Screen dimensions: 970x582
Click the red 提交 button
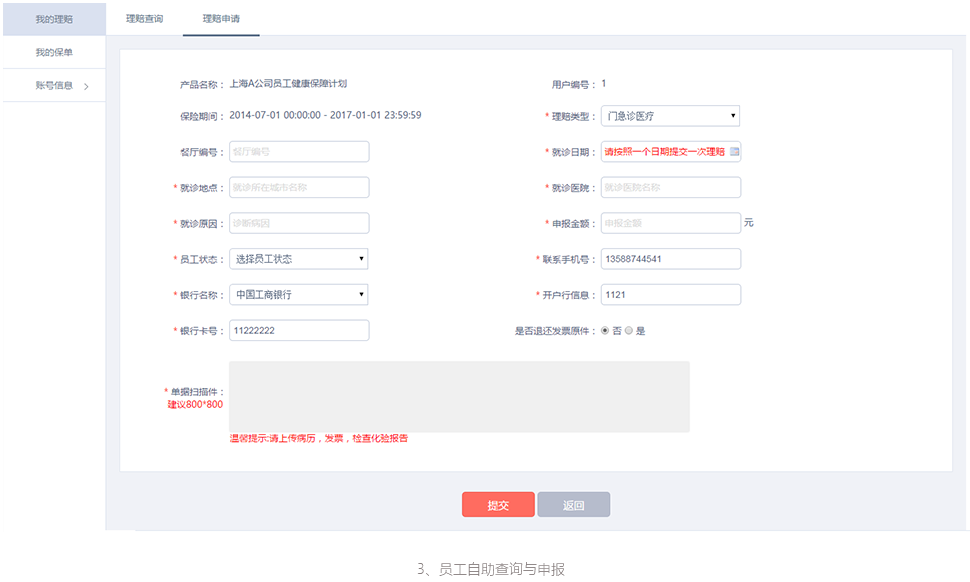point(498,505)
